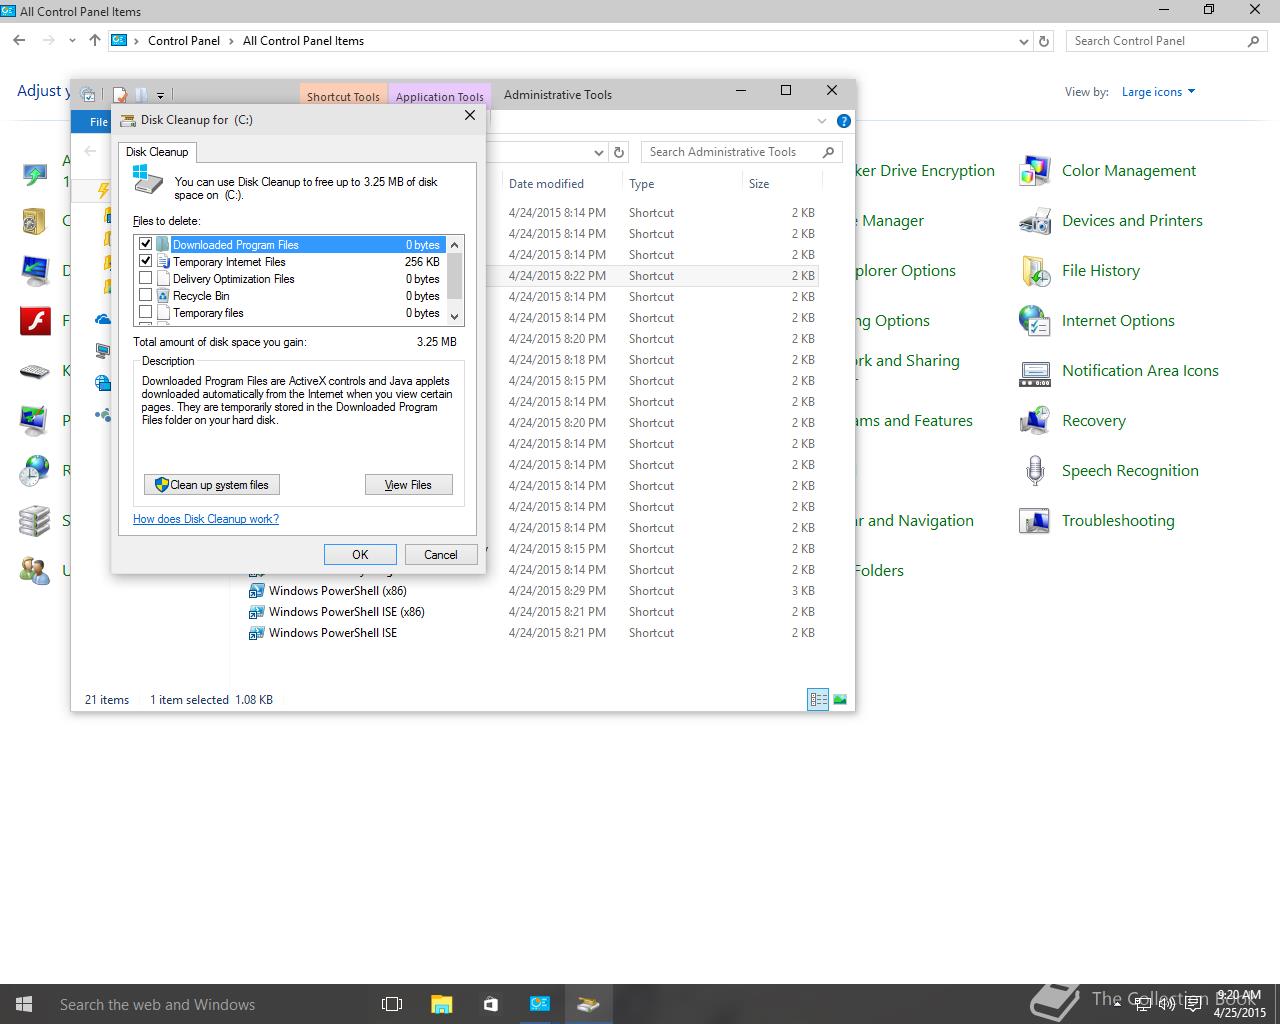This screenshot has height=1024, width=1280.
Task: Open Troubleshooting icon in Control Panel
Action: click(x=1034, y=521)
